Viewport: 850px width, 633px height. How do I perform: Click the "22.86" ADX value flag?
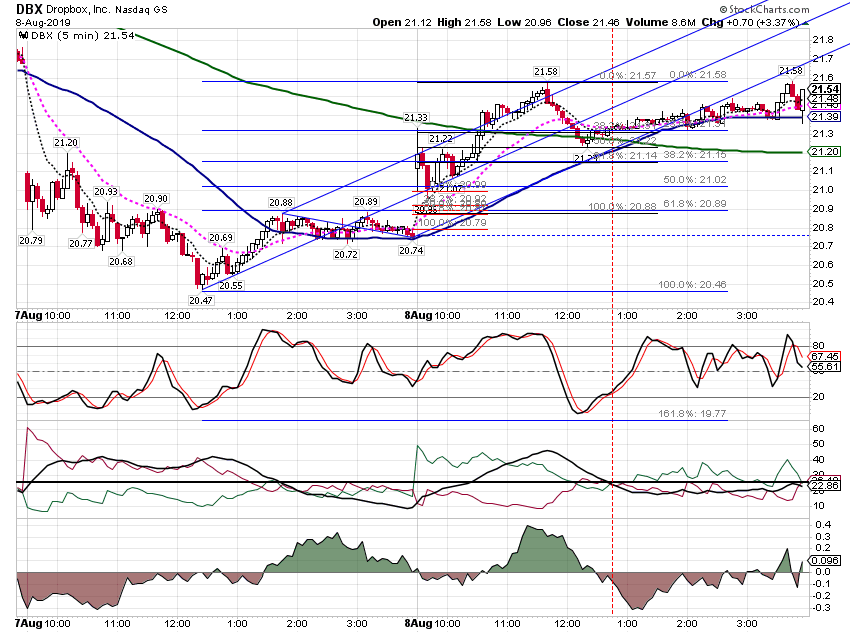pyautogui.click(x=825, y=486)
